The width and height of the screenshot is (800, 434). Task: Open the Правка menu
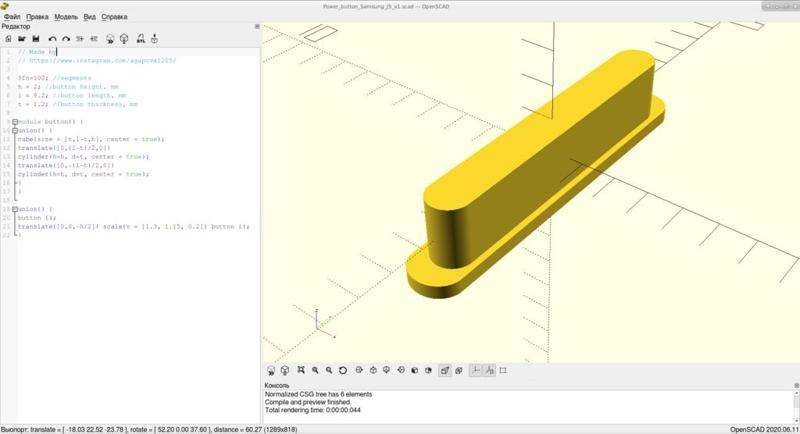tap(37, 17)
